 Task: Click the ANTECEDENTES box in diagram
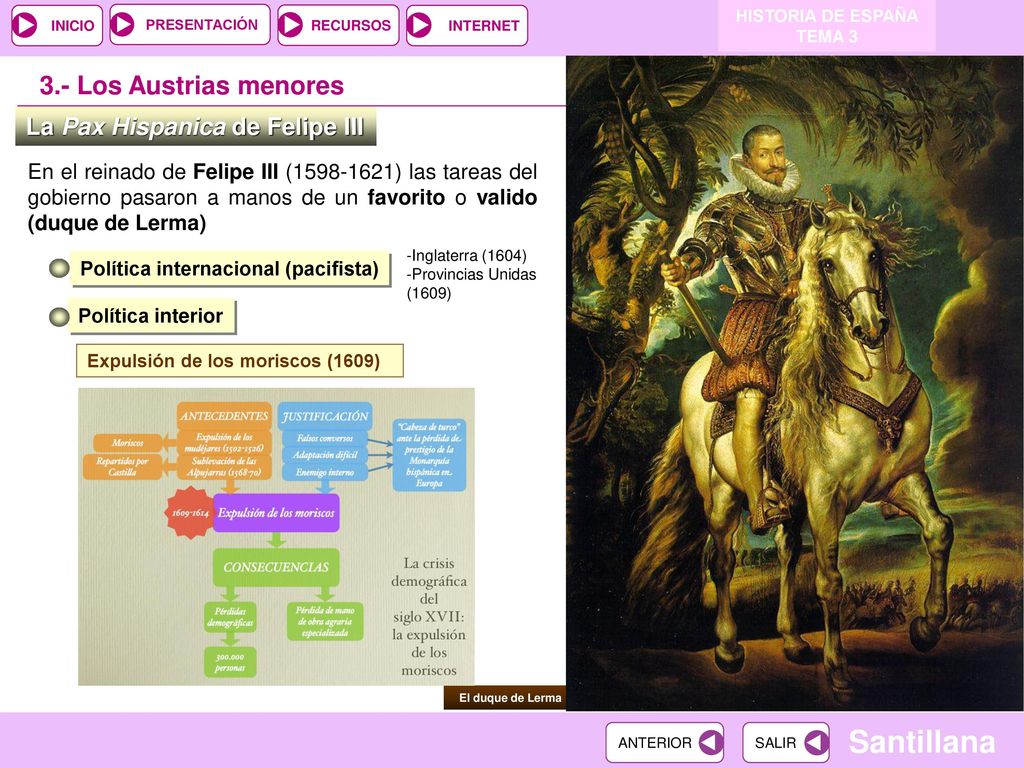click(x=224, y=416)
